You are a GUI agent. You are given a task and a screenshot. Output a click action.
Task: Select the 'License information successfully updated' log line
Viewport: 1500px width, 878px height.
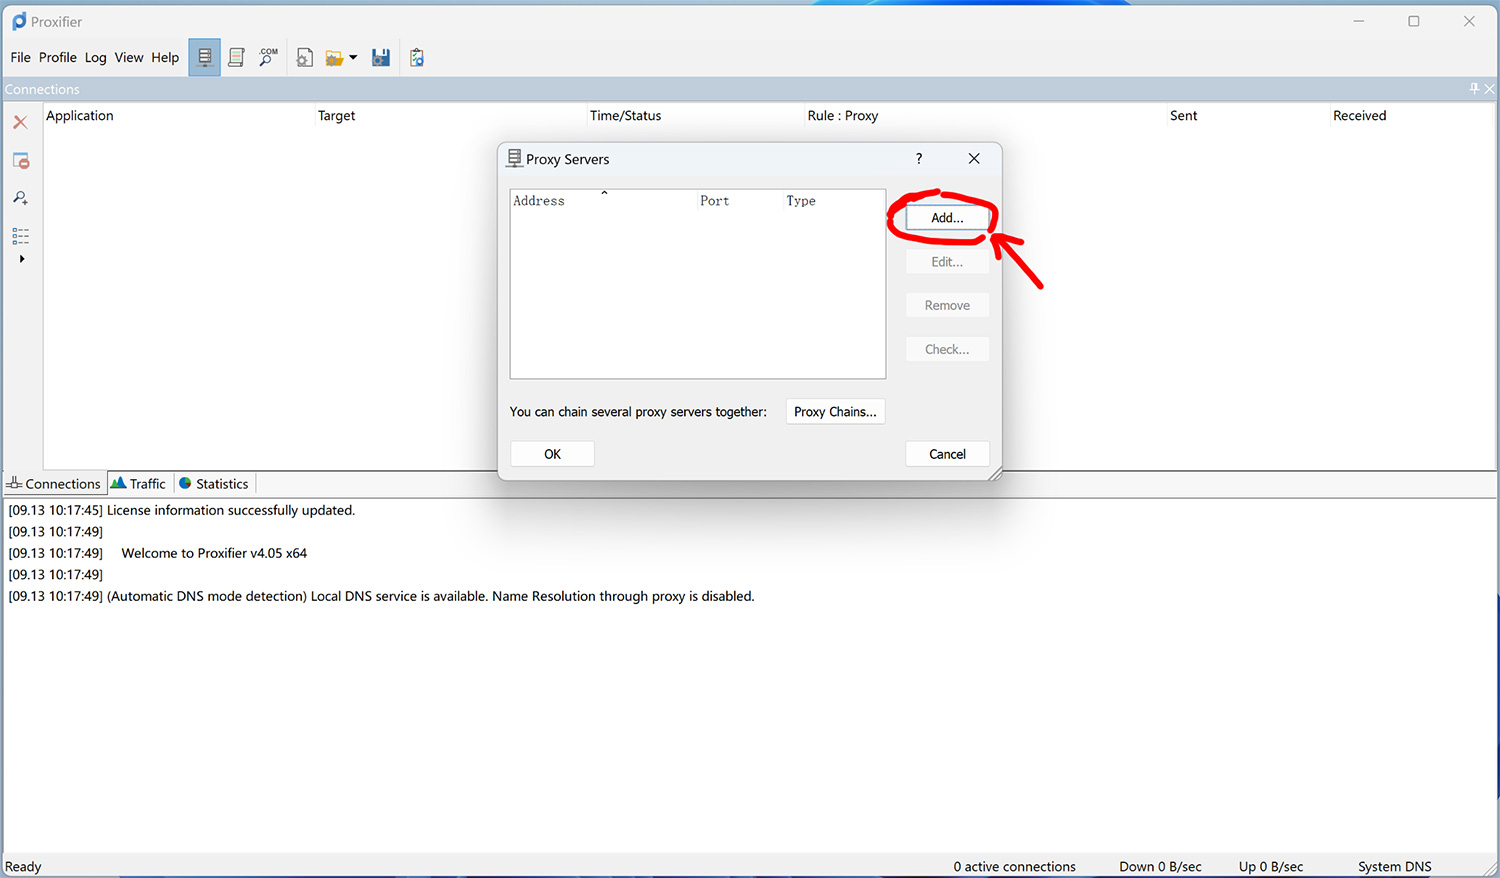click(182, 510)
